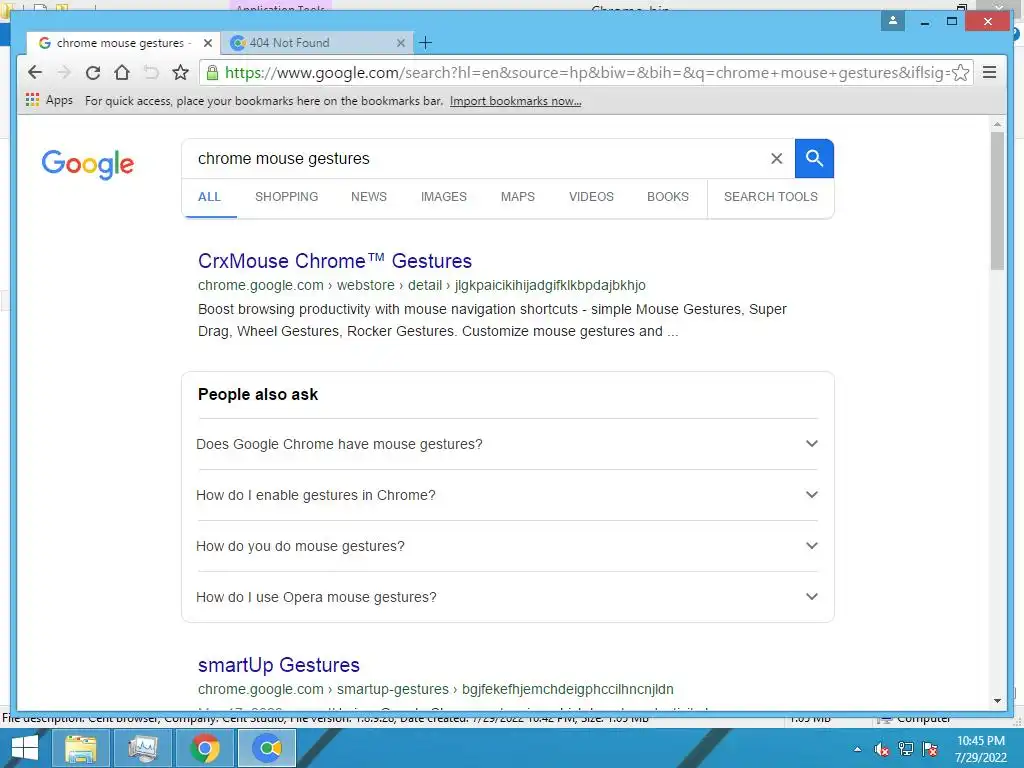Focus the Google search text field
1024x768 pixels.
[x=477, y=158]
